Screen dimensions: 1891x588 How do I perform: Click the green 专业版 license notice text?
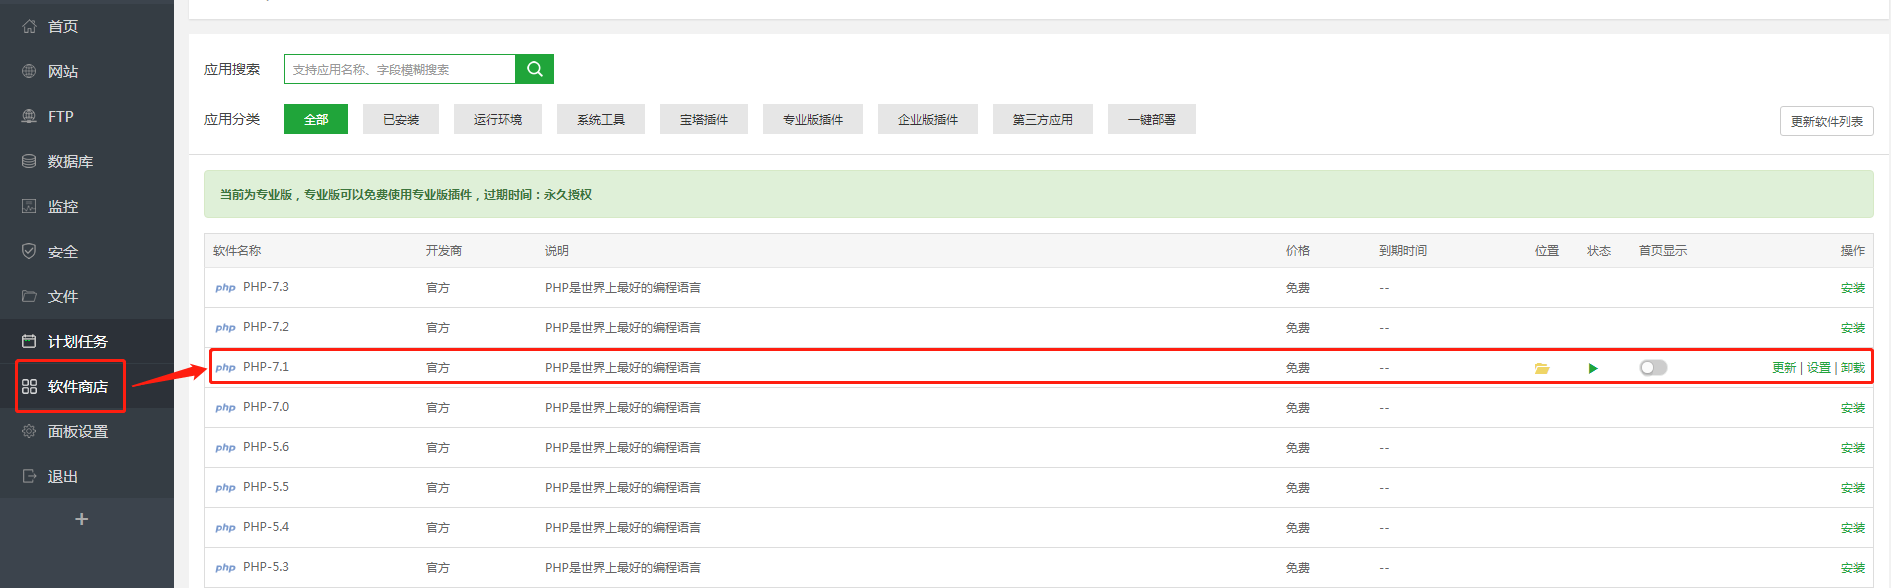(406, 195)
